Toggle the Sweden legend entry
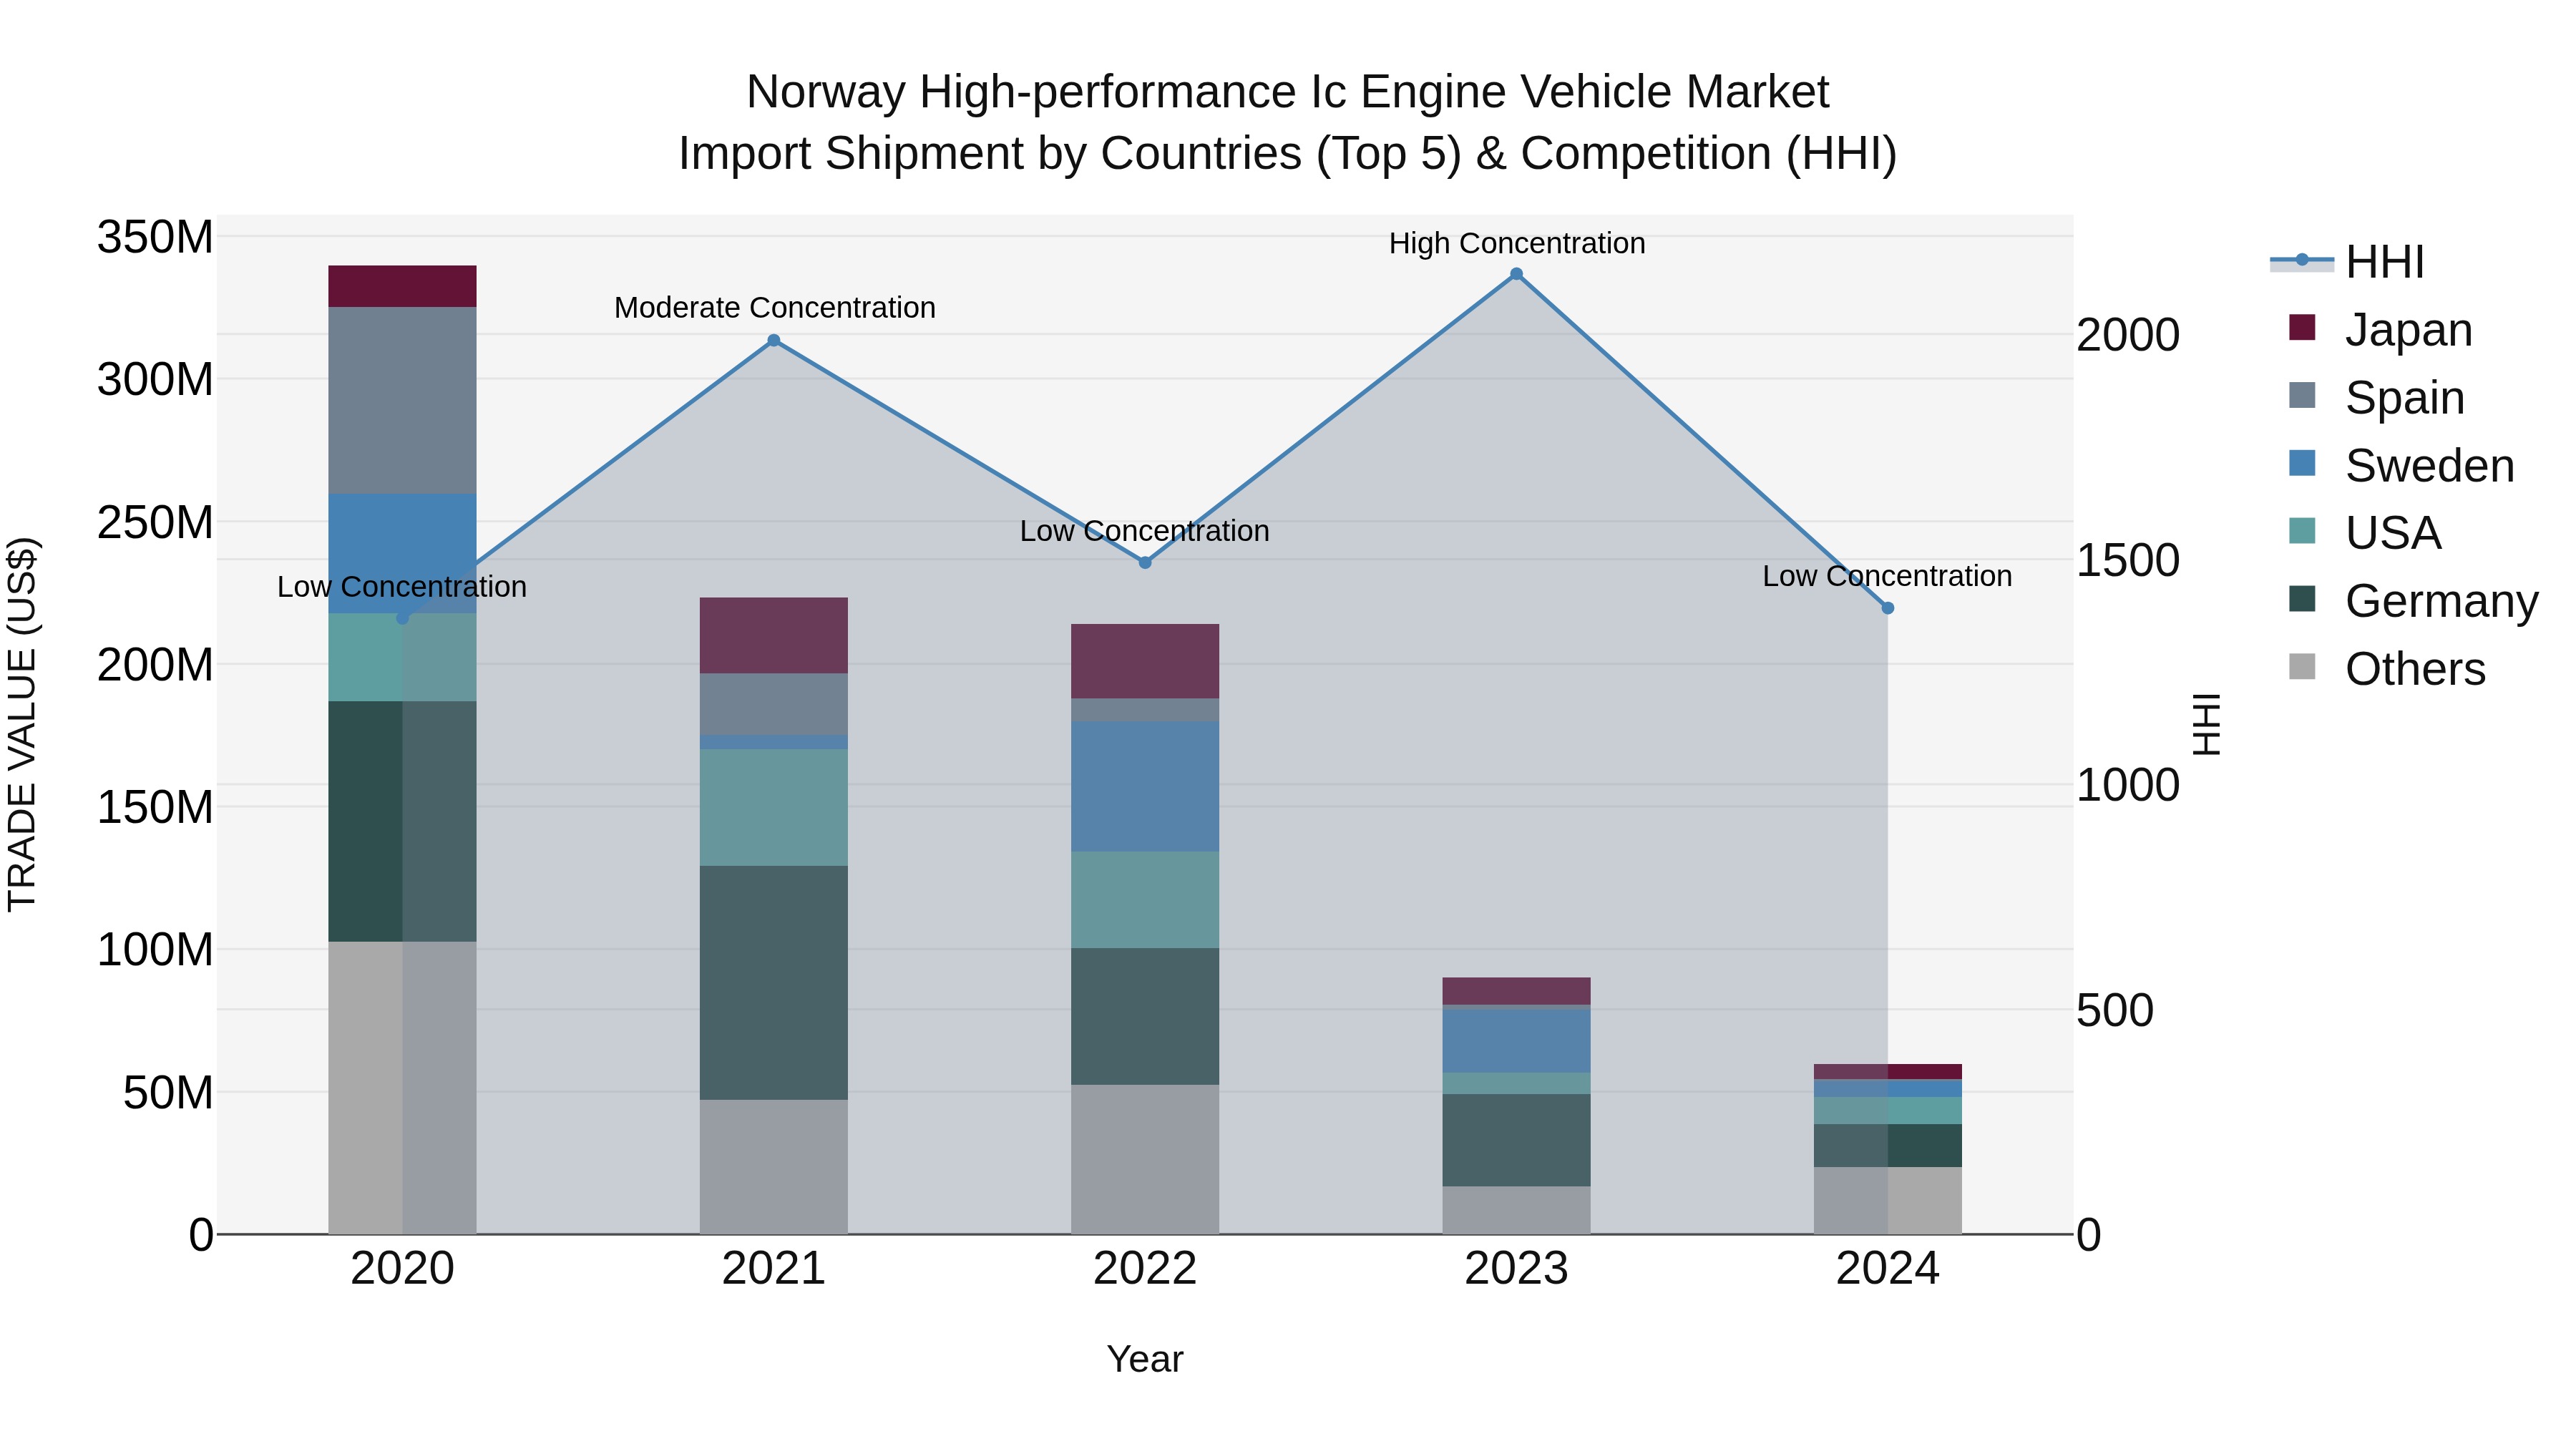This screenshot has height=1449, width=2576. (2401, 465)
